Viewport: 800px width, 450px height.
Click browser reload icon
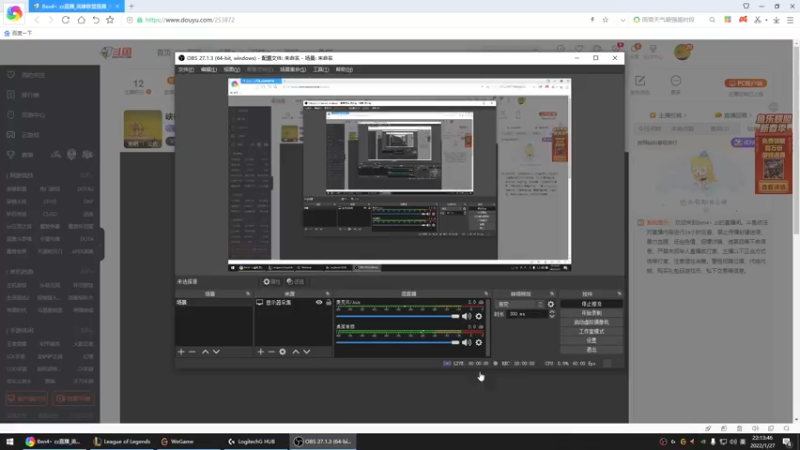66,20
